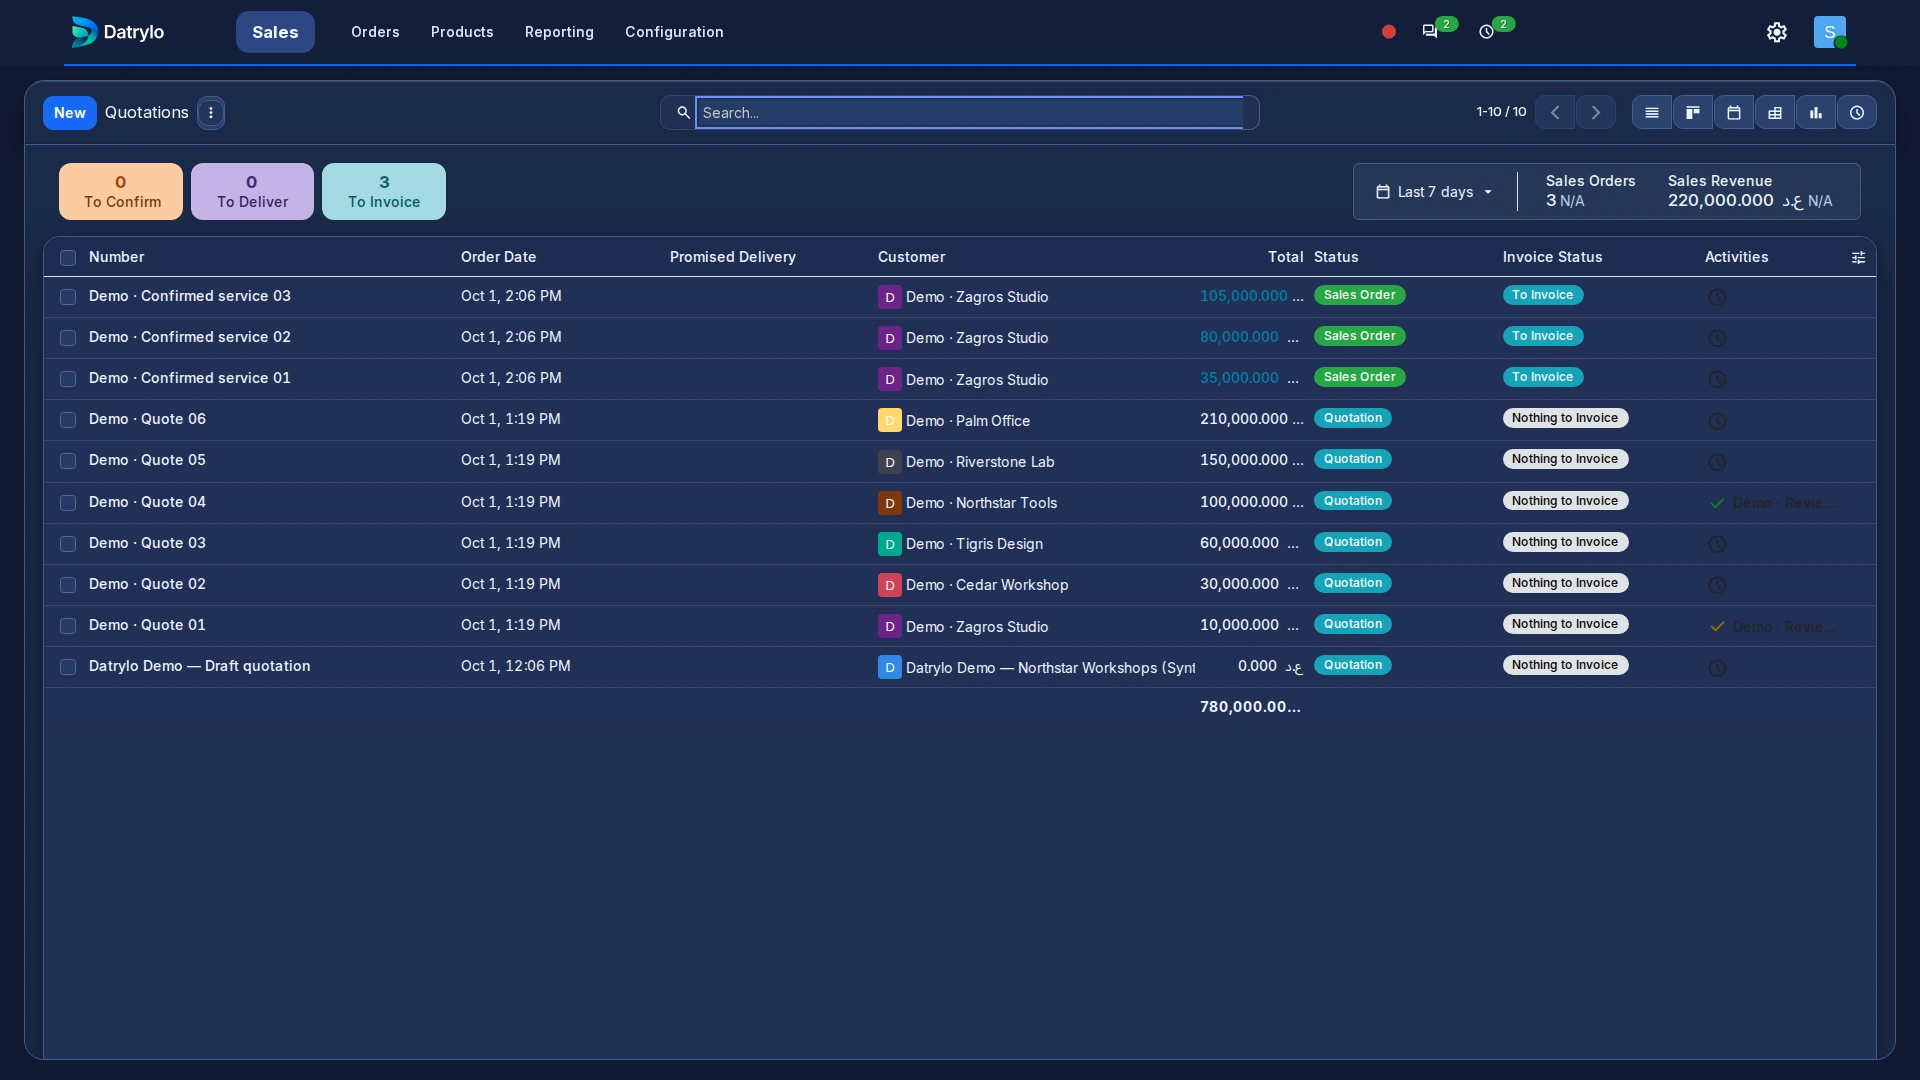Filter by the To Confirm card
Screen dimensions: 1920x1080
click(121, 191)
